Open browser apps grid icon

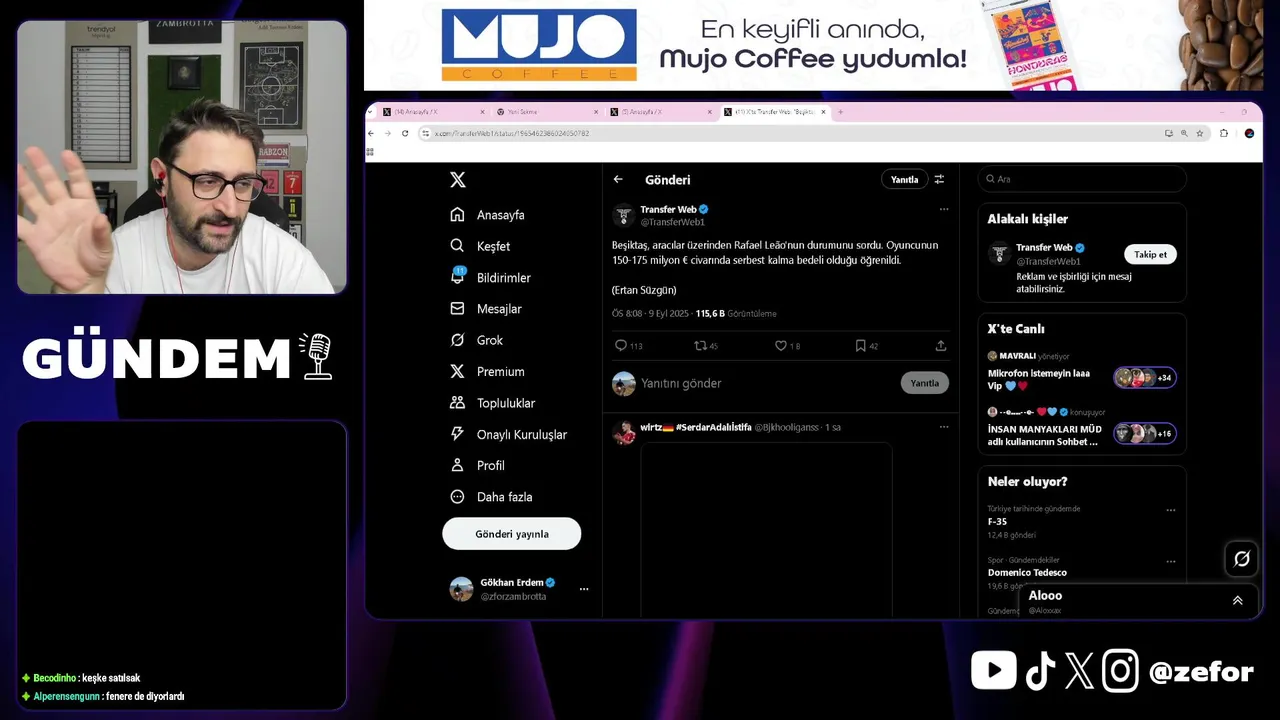click(370, 152)
